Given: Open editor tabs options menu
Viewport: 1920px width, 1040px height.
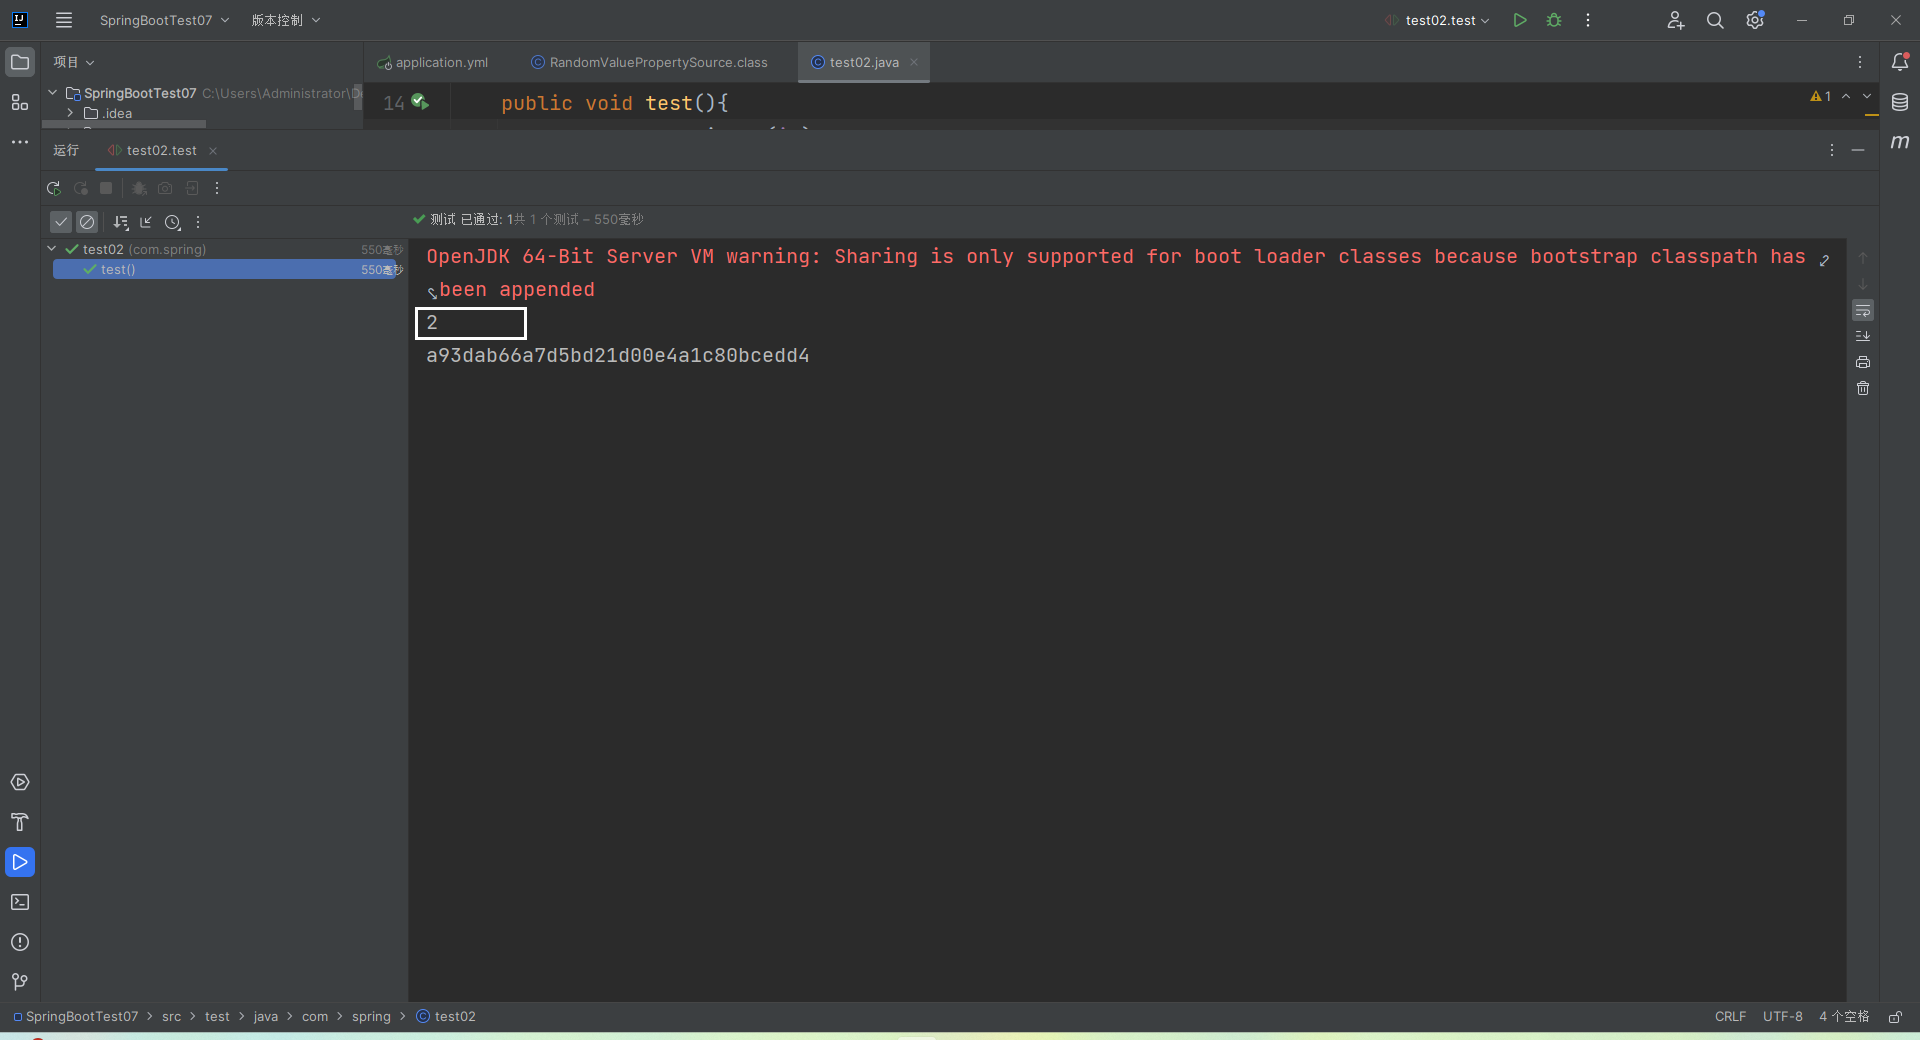Looking at the screenshot, I should tap(1860, 62).
